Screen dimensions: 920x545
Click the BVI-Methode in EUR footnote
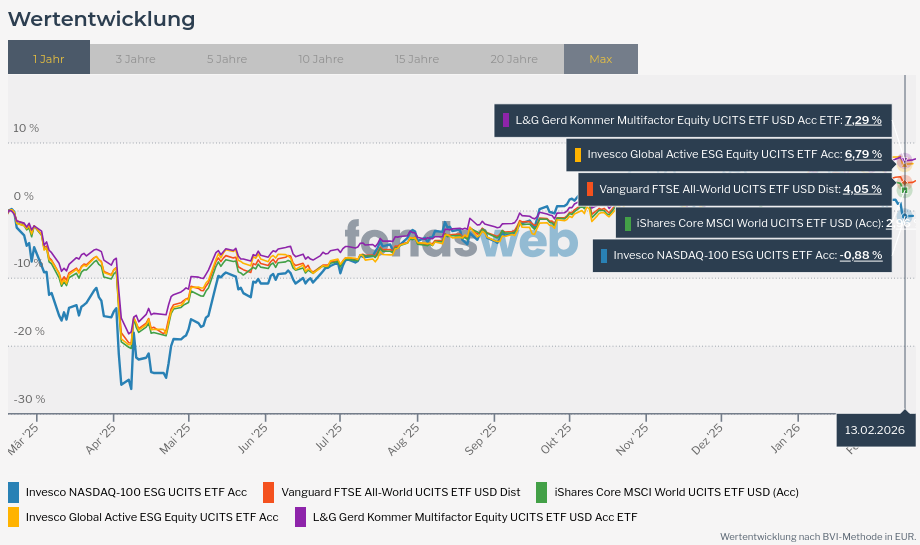tap(818, 536)
